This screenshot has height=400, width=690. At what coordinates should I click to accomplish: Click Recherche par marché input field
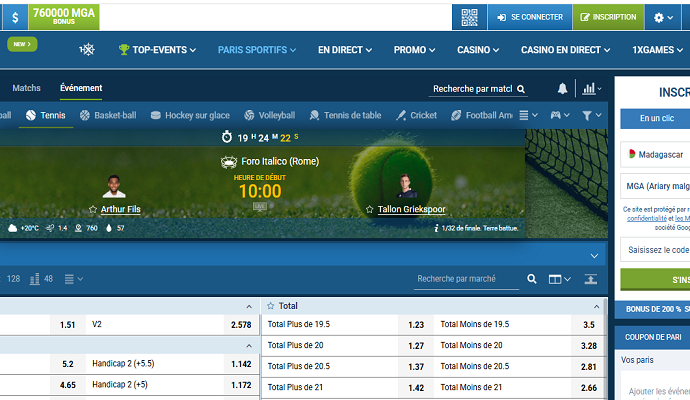(466, 279)
